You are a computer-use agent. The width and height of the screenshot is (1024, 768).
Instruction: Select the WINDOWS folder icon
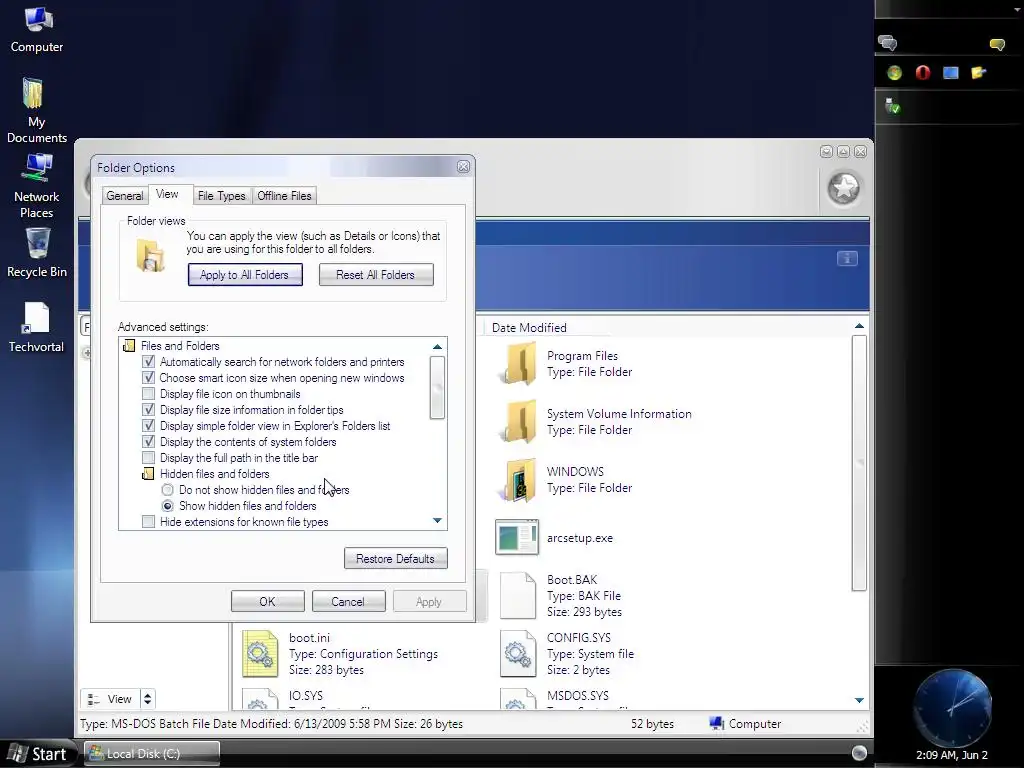[518, 480]
